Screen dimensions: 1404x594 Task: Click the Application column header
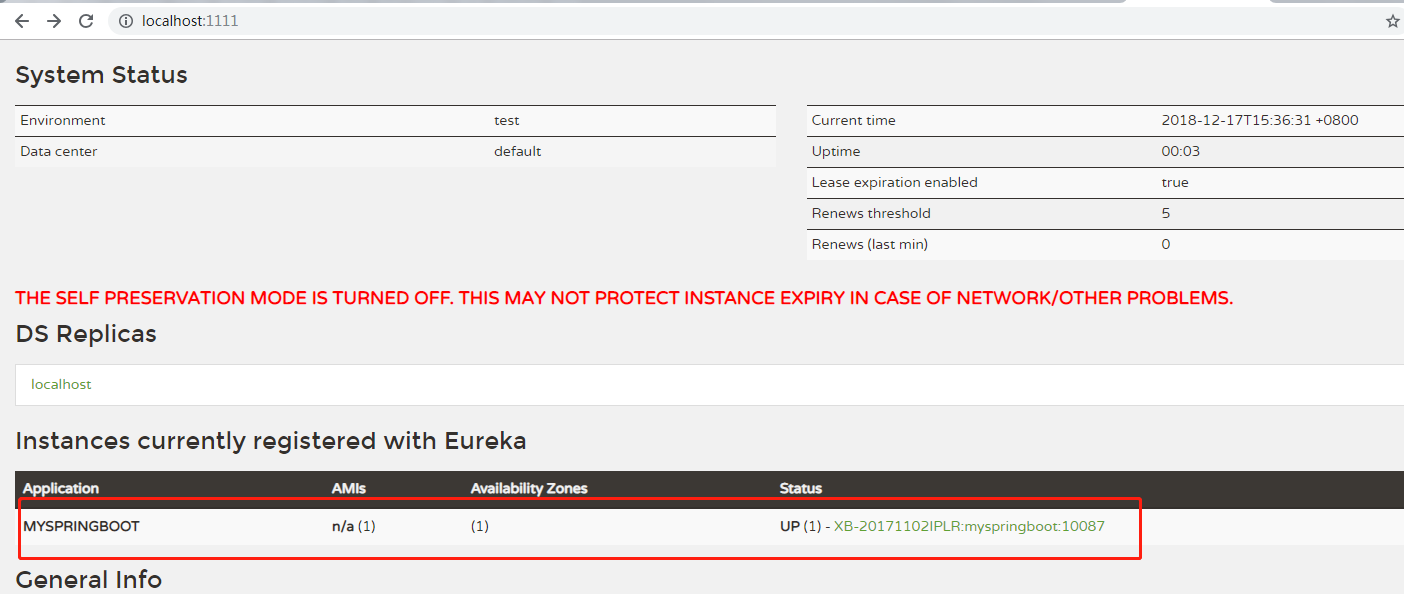point(61,488)
